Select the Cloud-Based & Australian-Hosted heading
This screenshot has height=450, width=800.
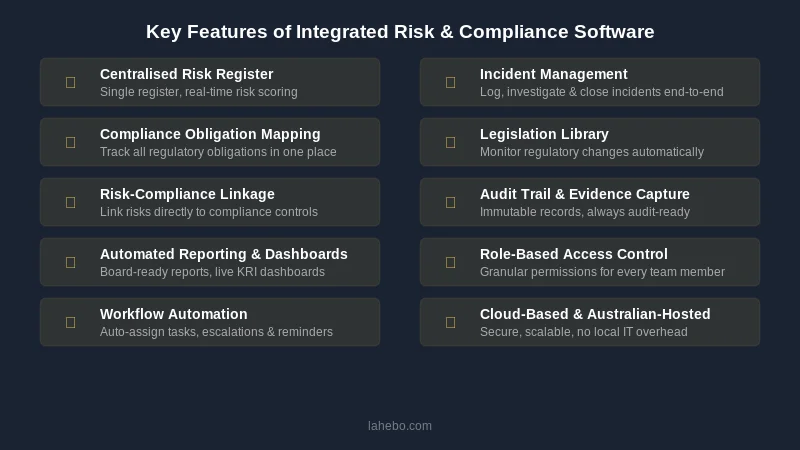[x=595, y=314]
